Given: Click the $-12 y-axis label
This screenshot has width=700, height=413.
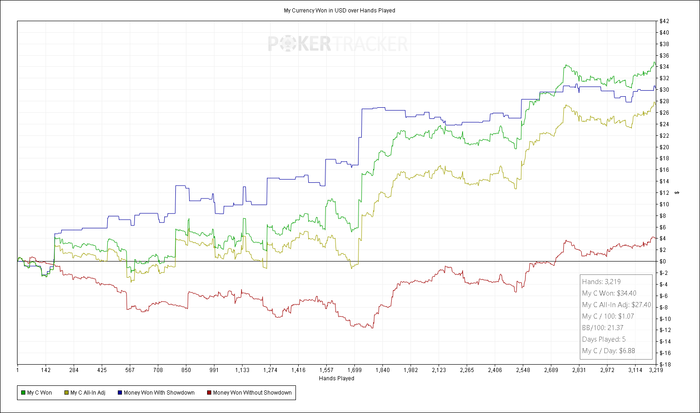Looking at the screenshot, I should [665, 330].
